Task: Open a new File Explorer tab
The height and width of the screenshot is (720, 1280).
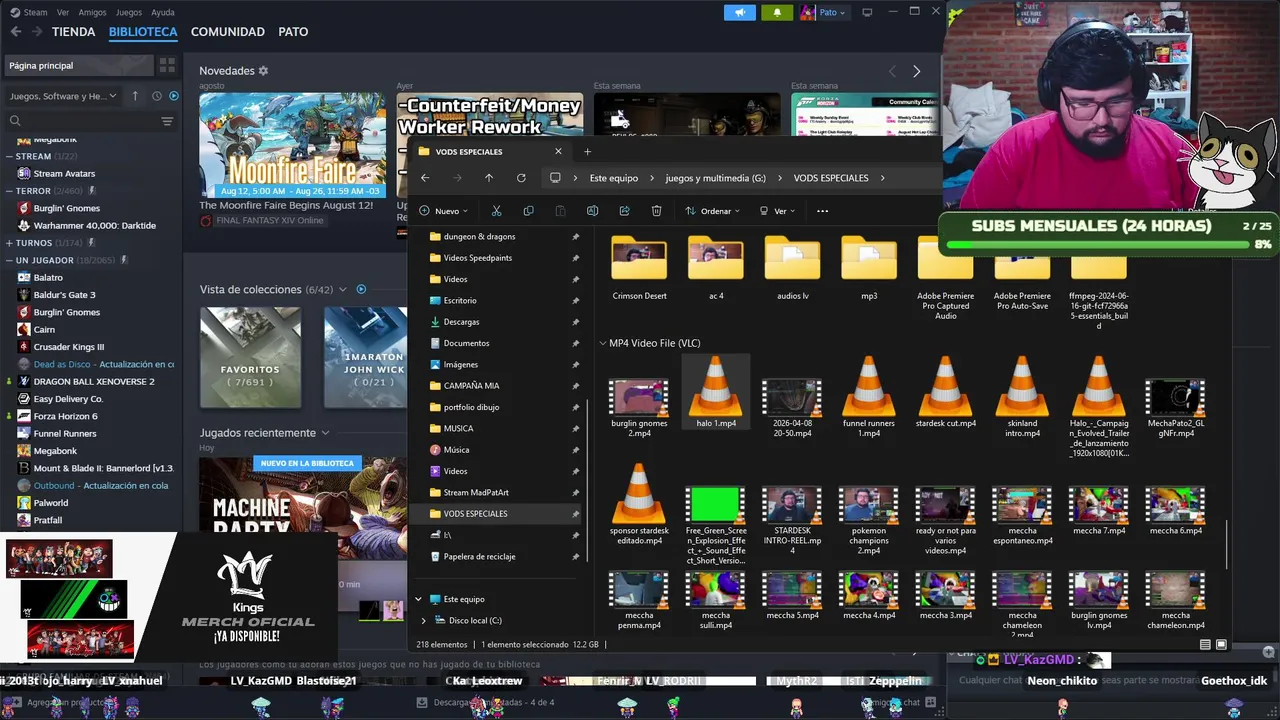Action: point(587,152)
